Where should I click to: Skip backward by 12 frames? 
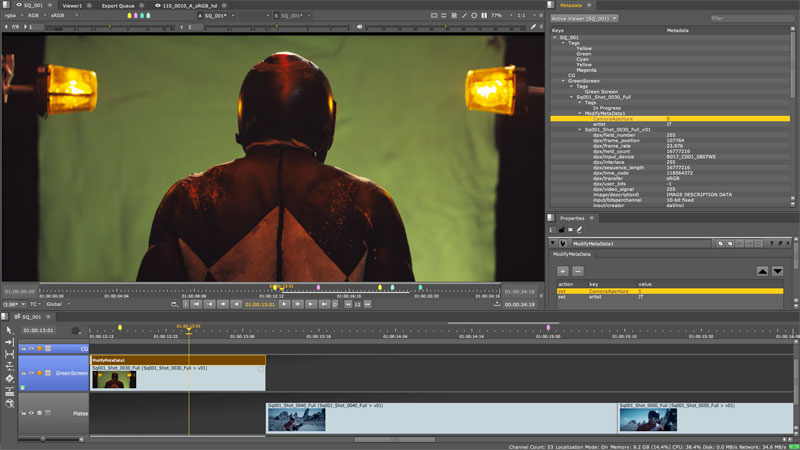point(348,304)
